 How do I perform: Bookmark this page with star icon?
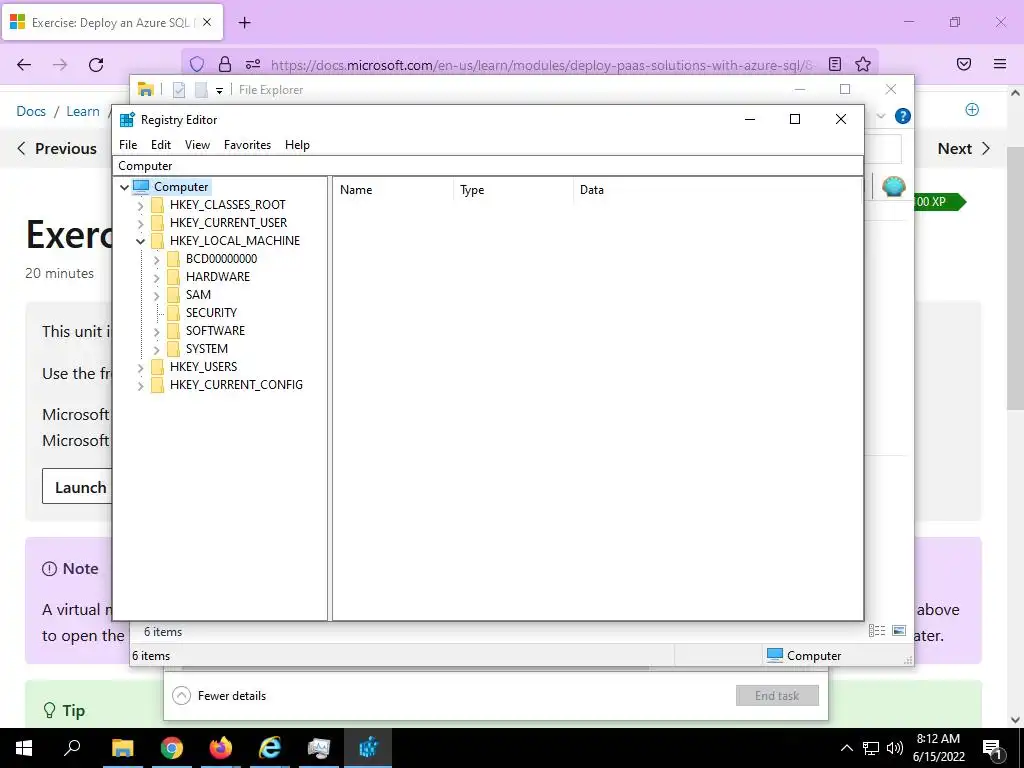(863, 64)
